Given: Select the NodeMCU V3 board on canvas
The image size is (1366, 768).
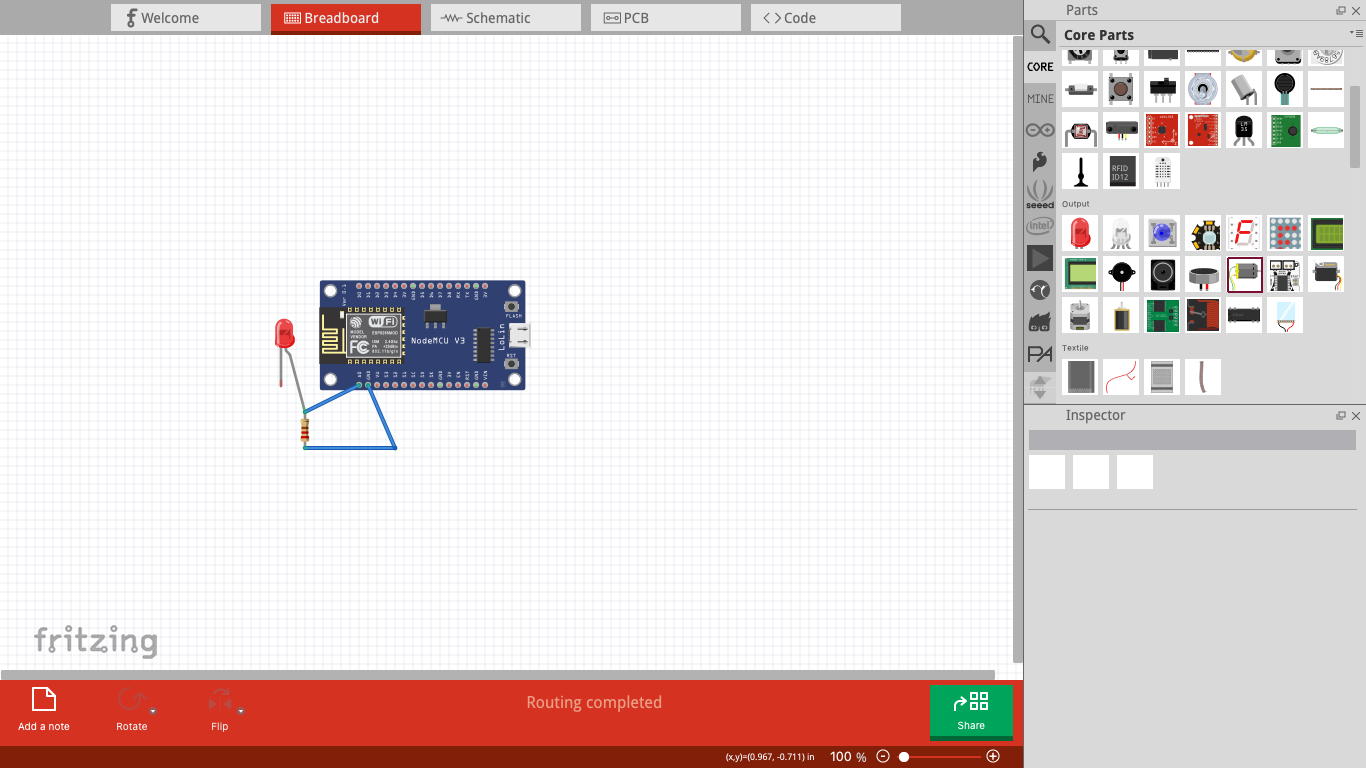Looking at the screenshot, I should 422,335.
